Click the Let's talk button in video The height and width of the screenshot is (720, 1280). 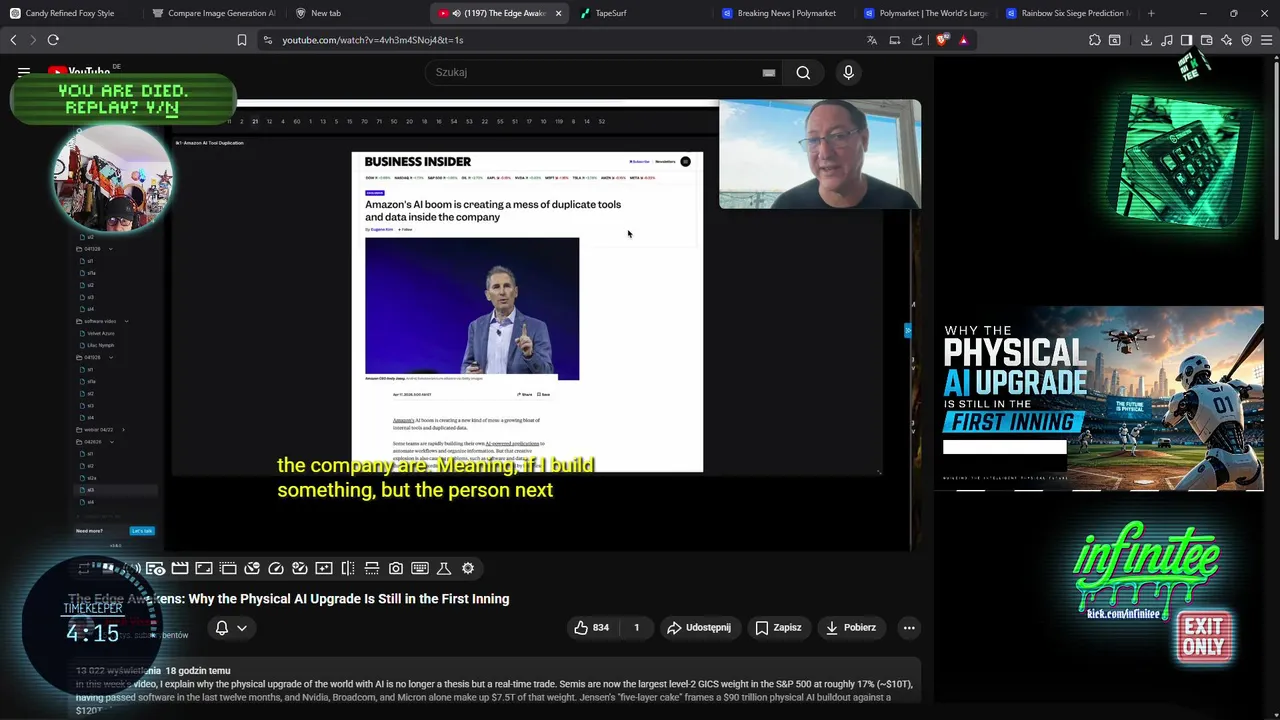(x=142, y=531)
